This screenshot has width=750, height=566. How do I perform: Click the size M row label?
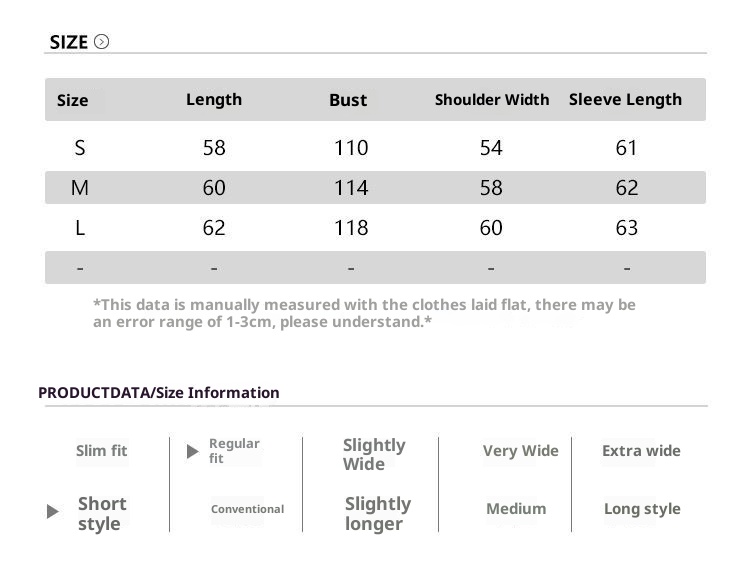80,188
